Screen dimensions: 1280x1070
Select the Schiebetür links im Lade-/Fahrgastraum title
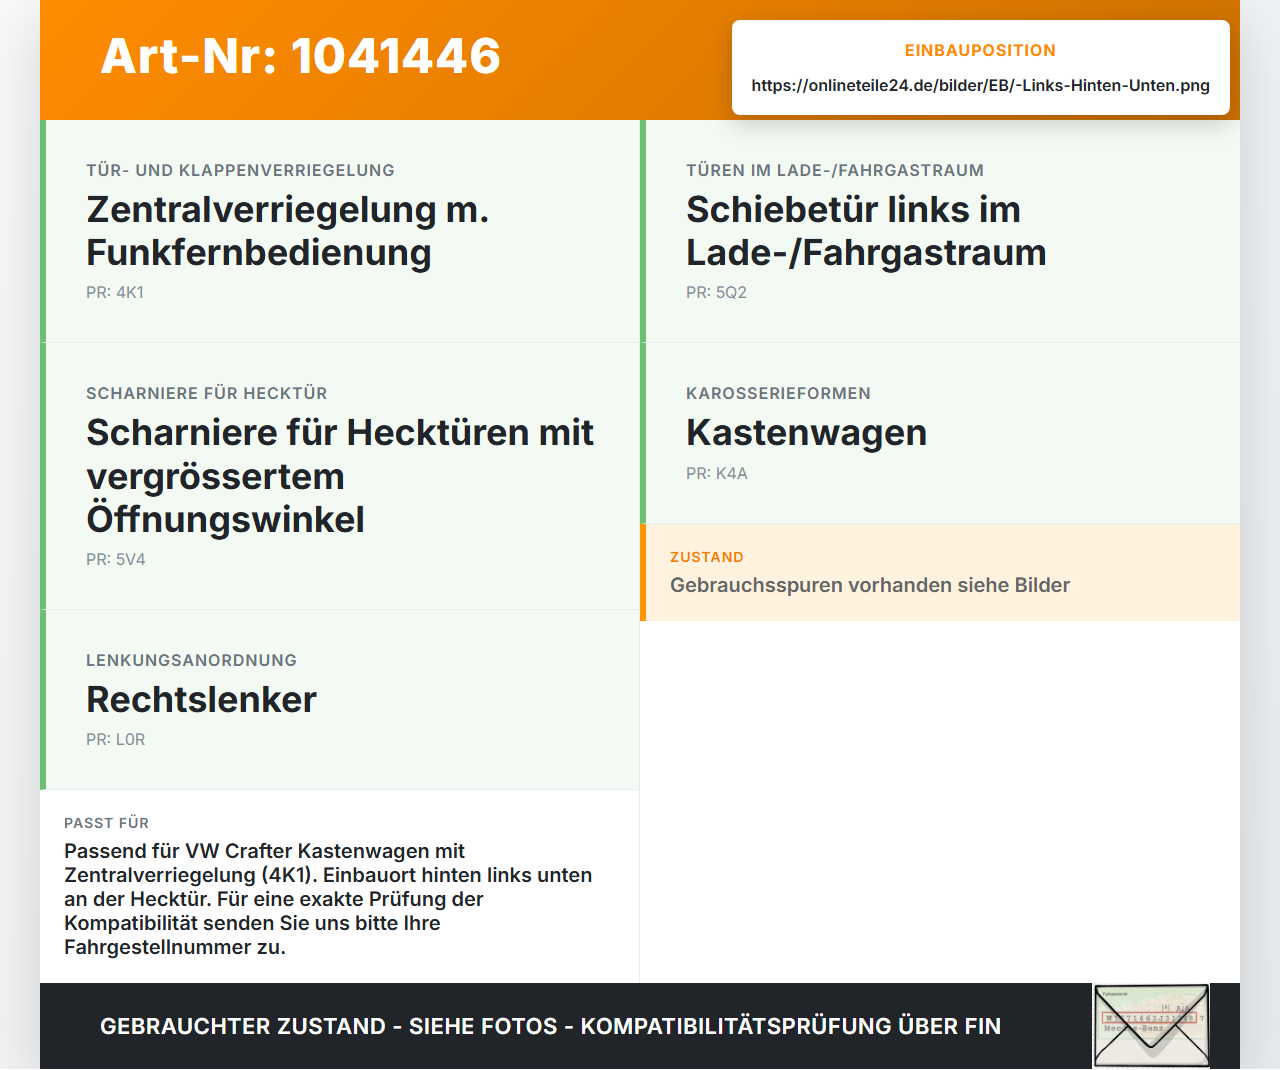click(x=866, y=231)
